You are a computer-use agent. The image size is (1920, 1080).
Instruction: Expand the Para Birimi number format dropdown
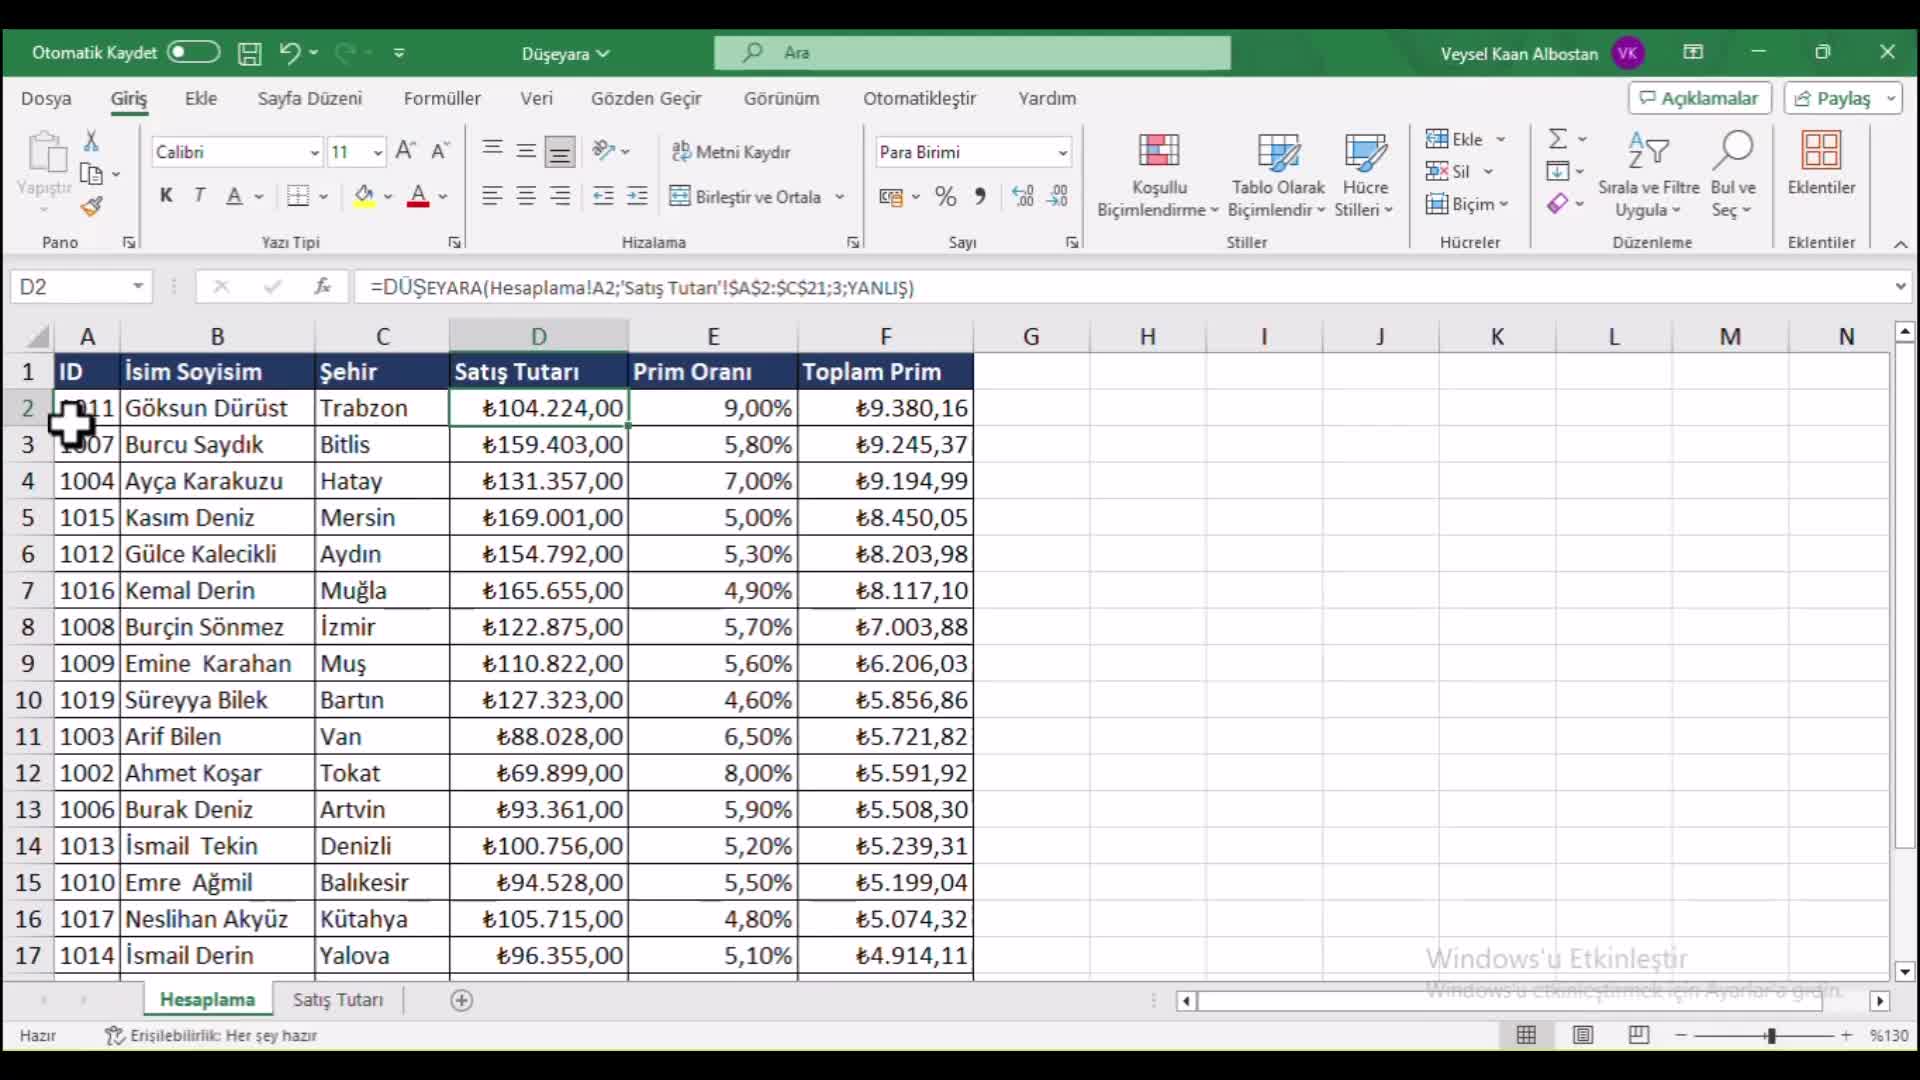(x=1062, y=153)
